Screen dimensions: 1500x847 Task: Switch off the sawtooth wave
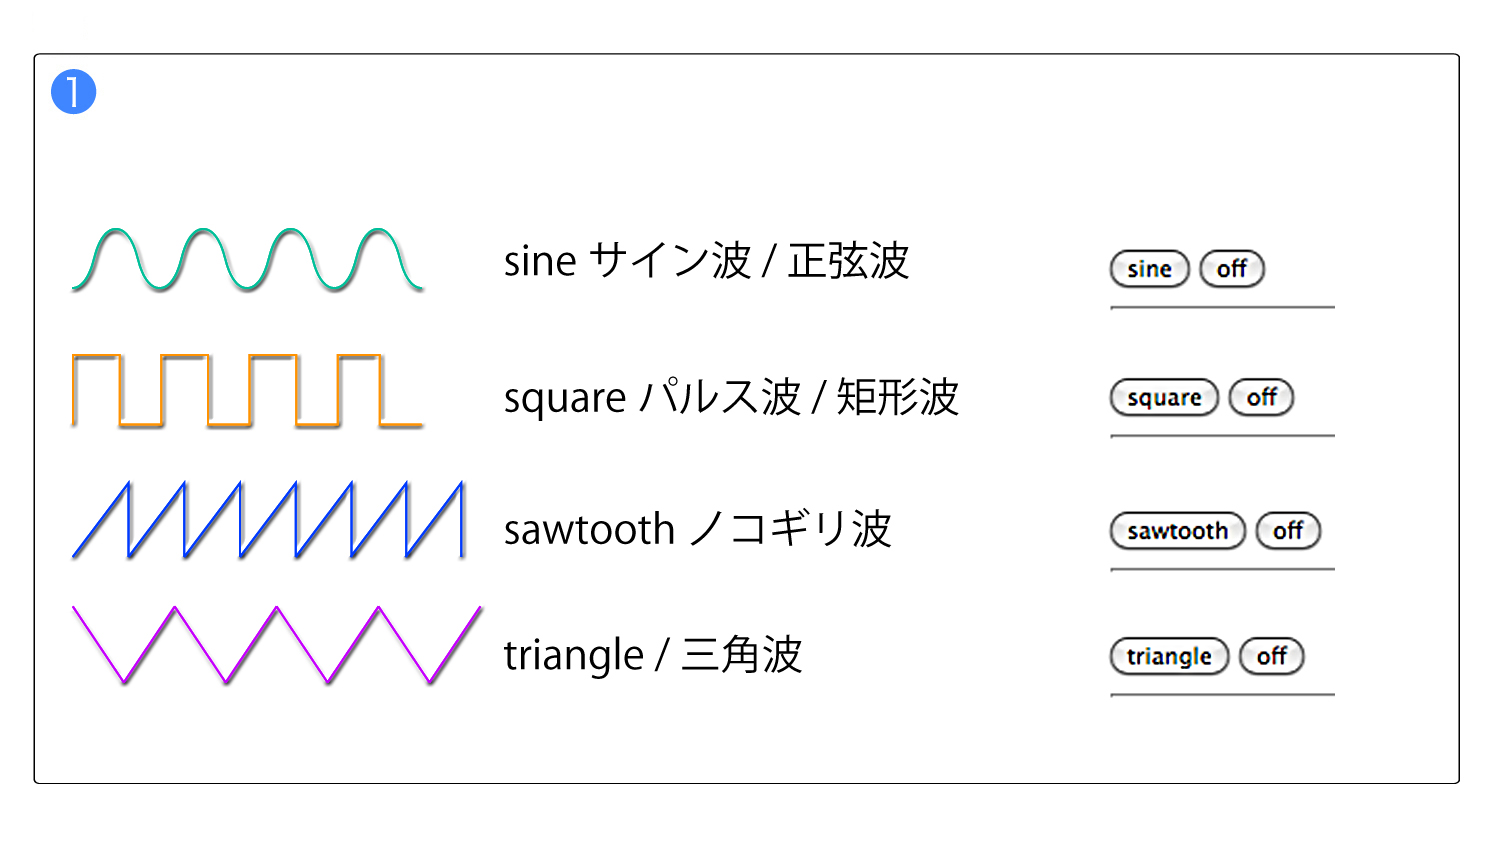pyautogui.click(x=1288, y=530)
